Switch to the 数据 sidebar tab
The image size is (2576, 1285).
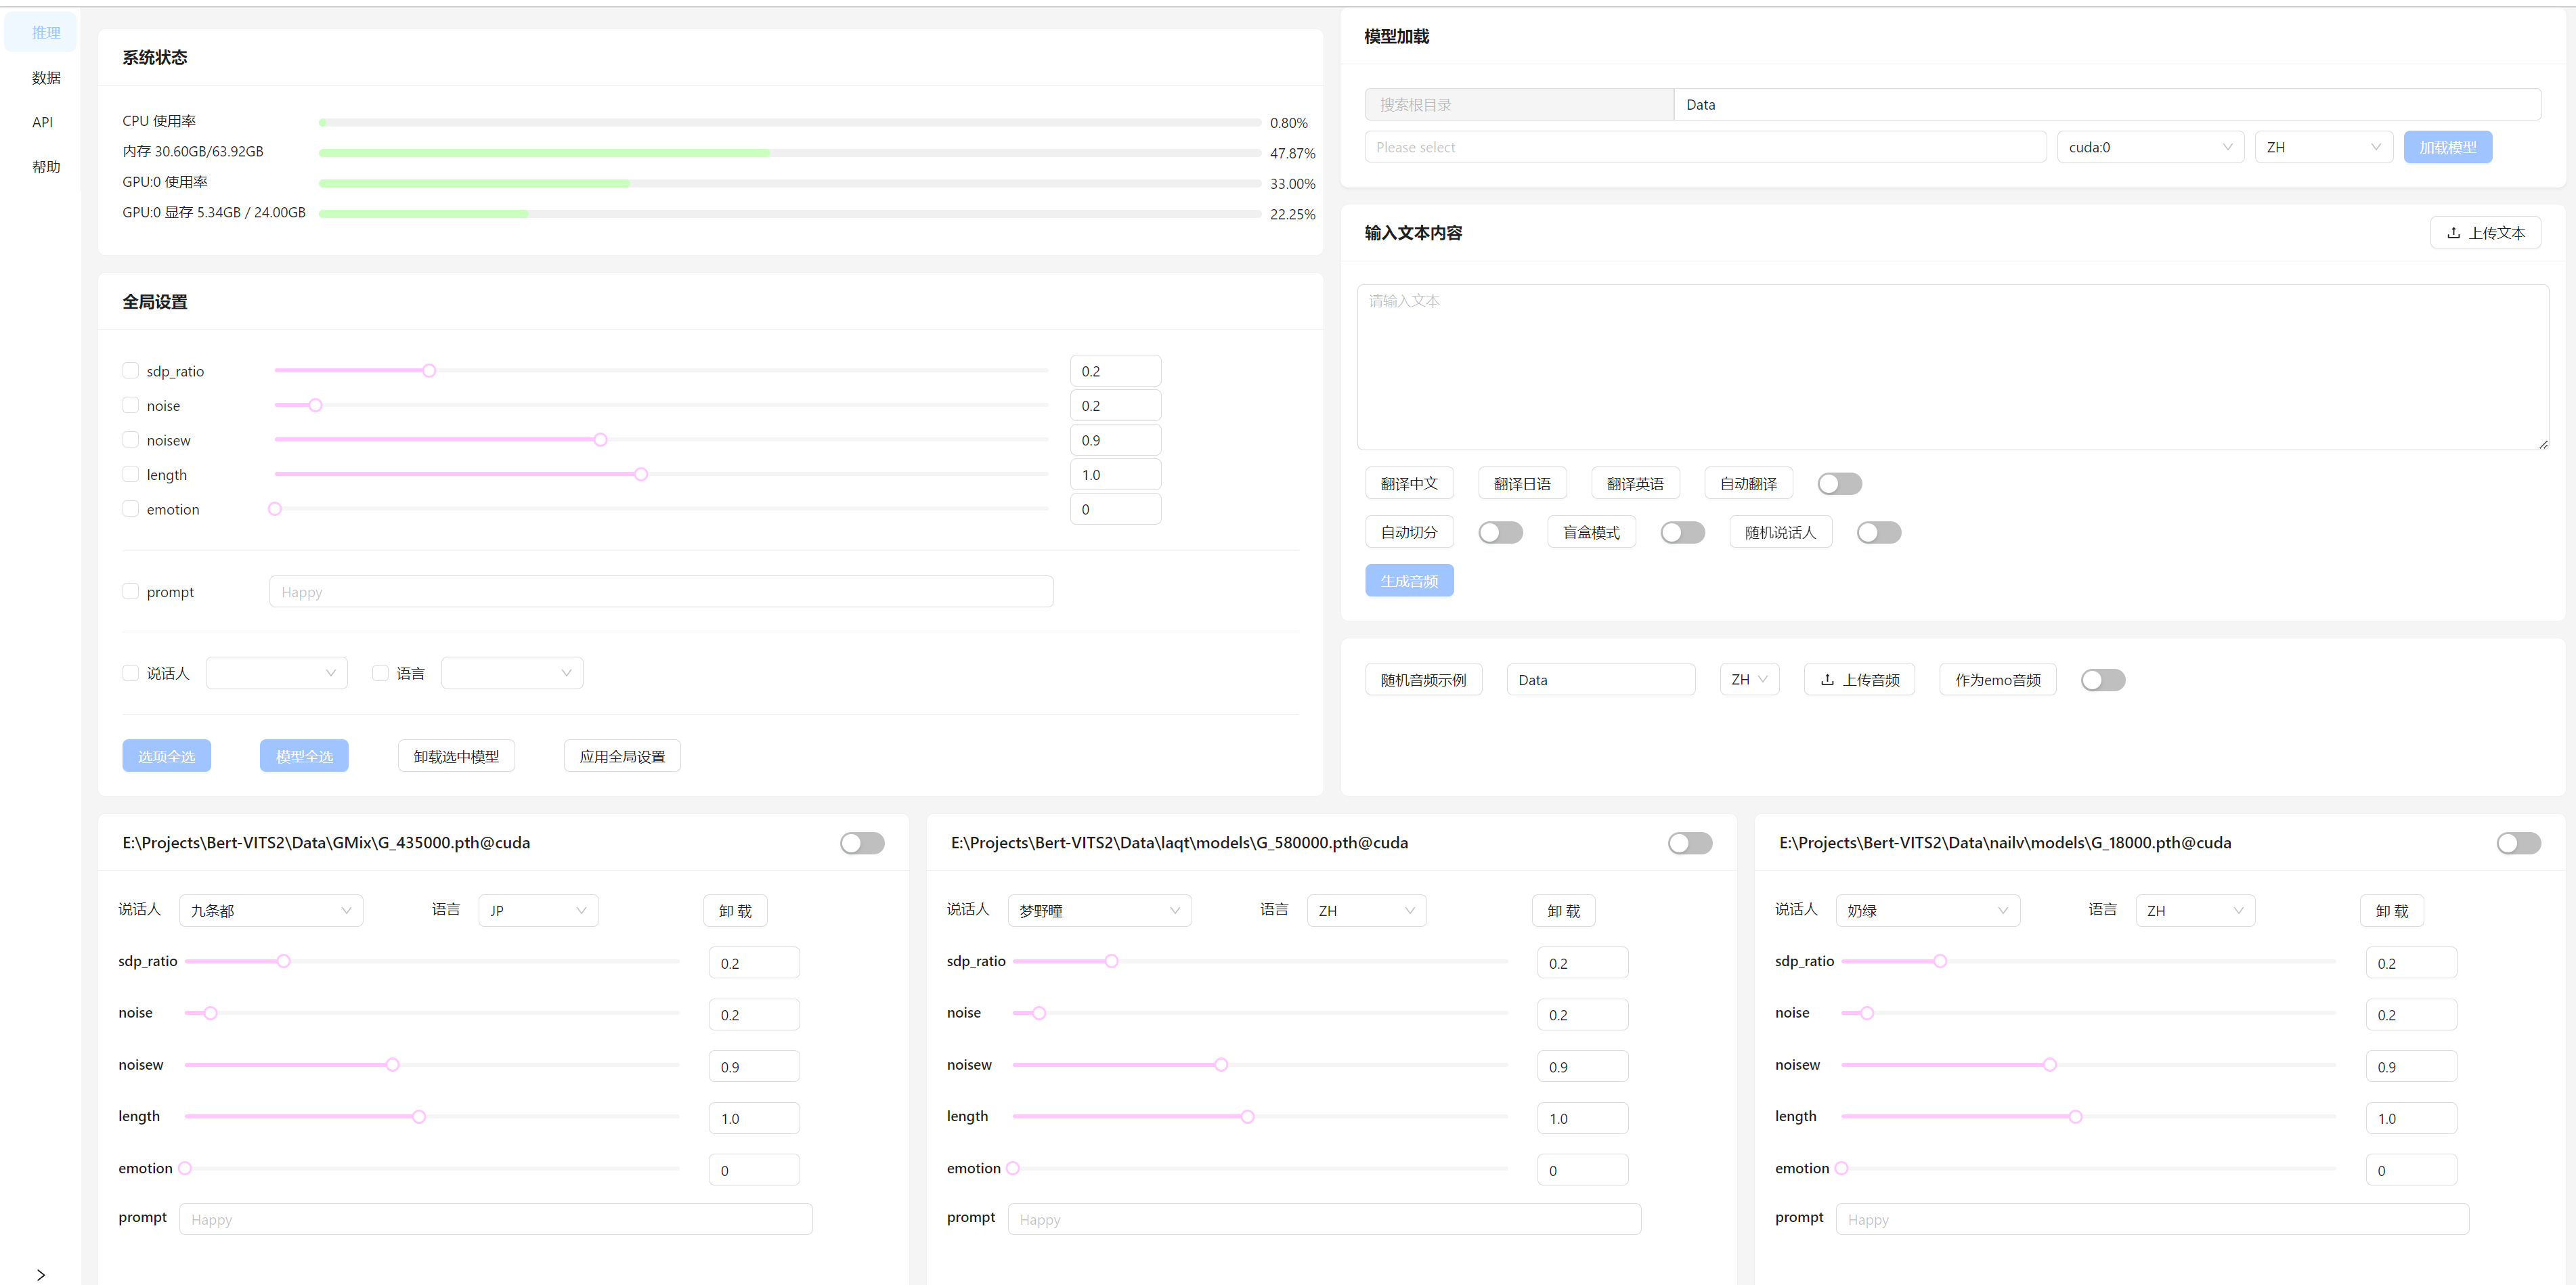[46, 77]
